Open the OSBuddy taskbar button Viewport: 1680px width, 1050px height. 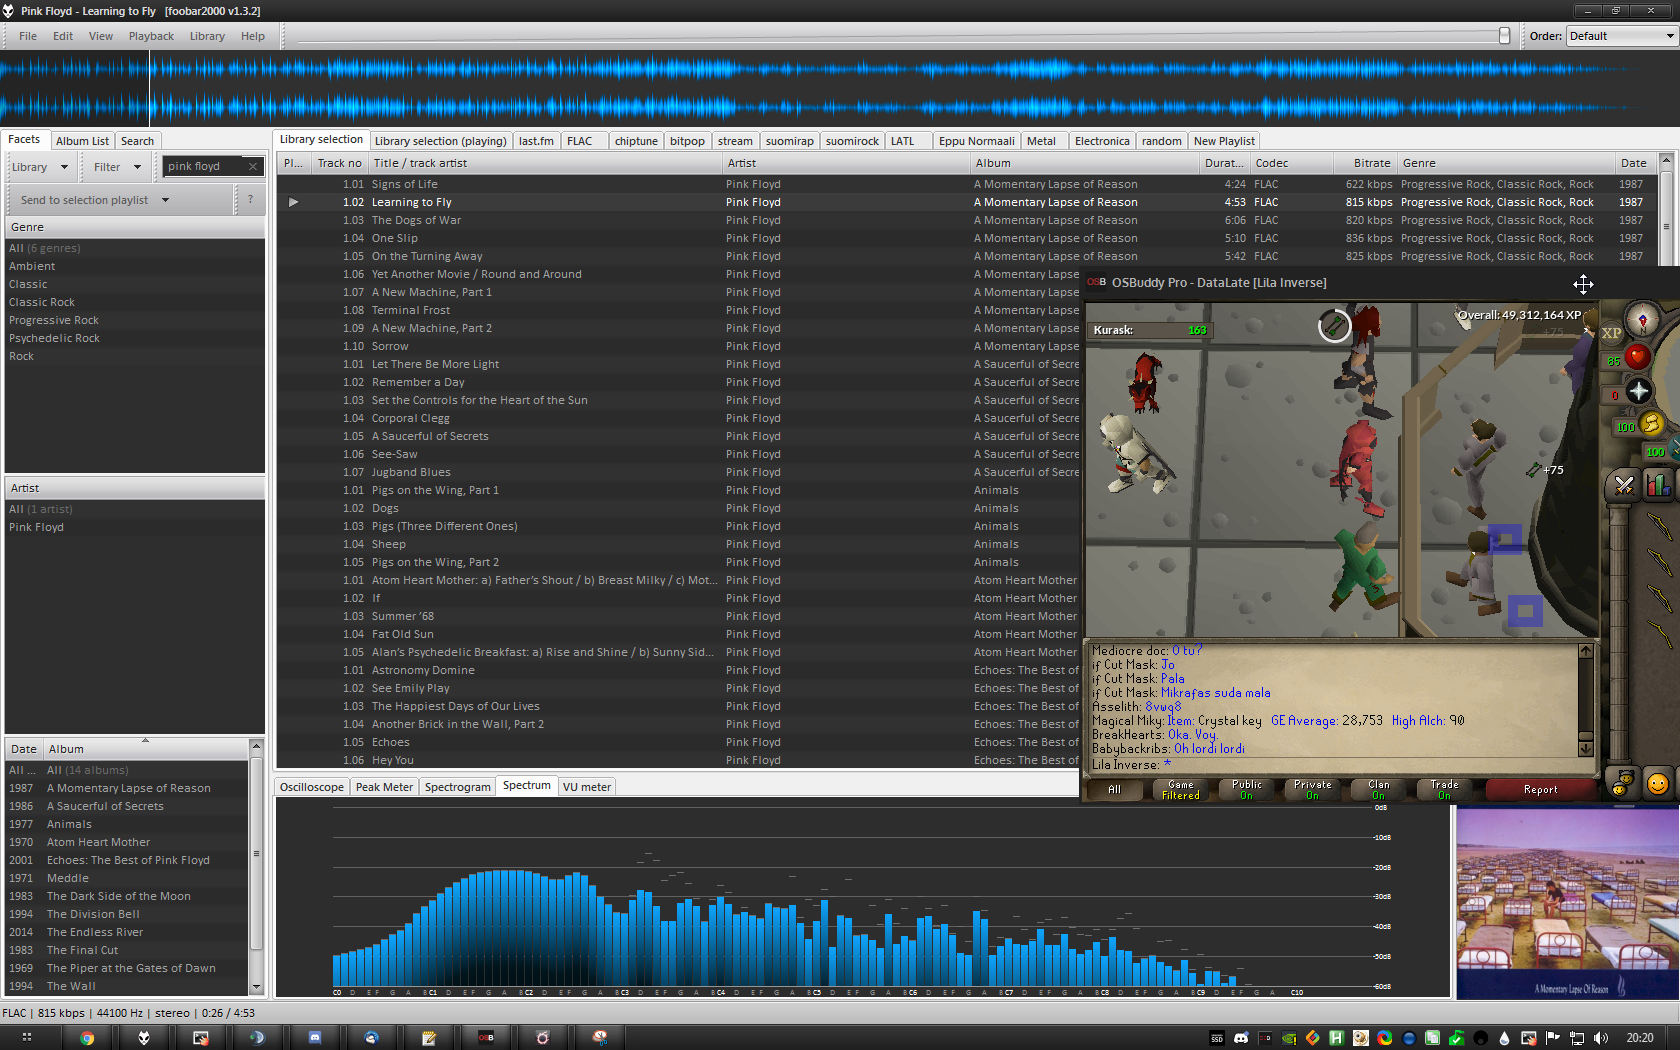click(x=486, y=1038)
